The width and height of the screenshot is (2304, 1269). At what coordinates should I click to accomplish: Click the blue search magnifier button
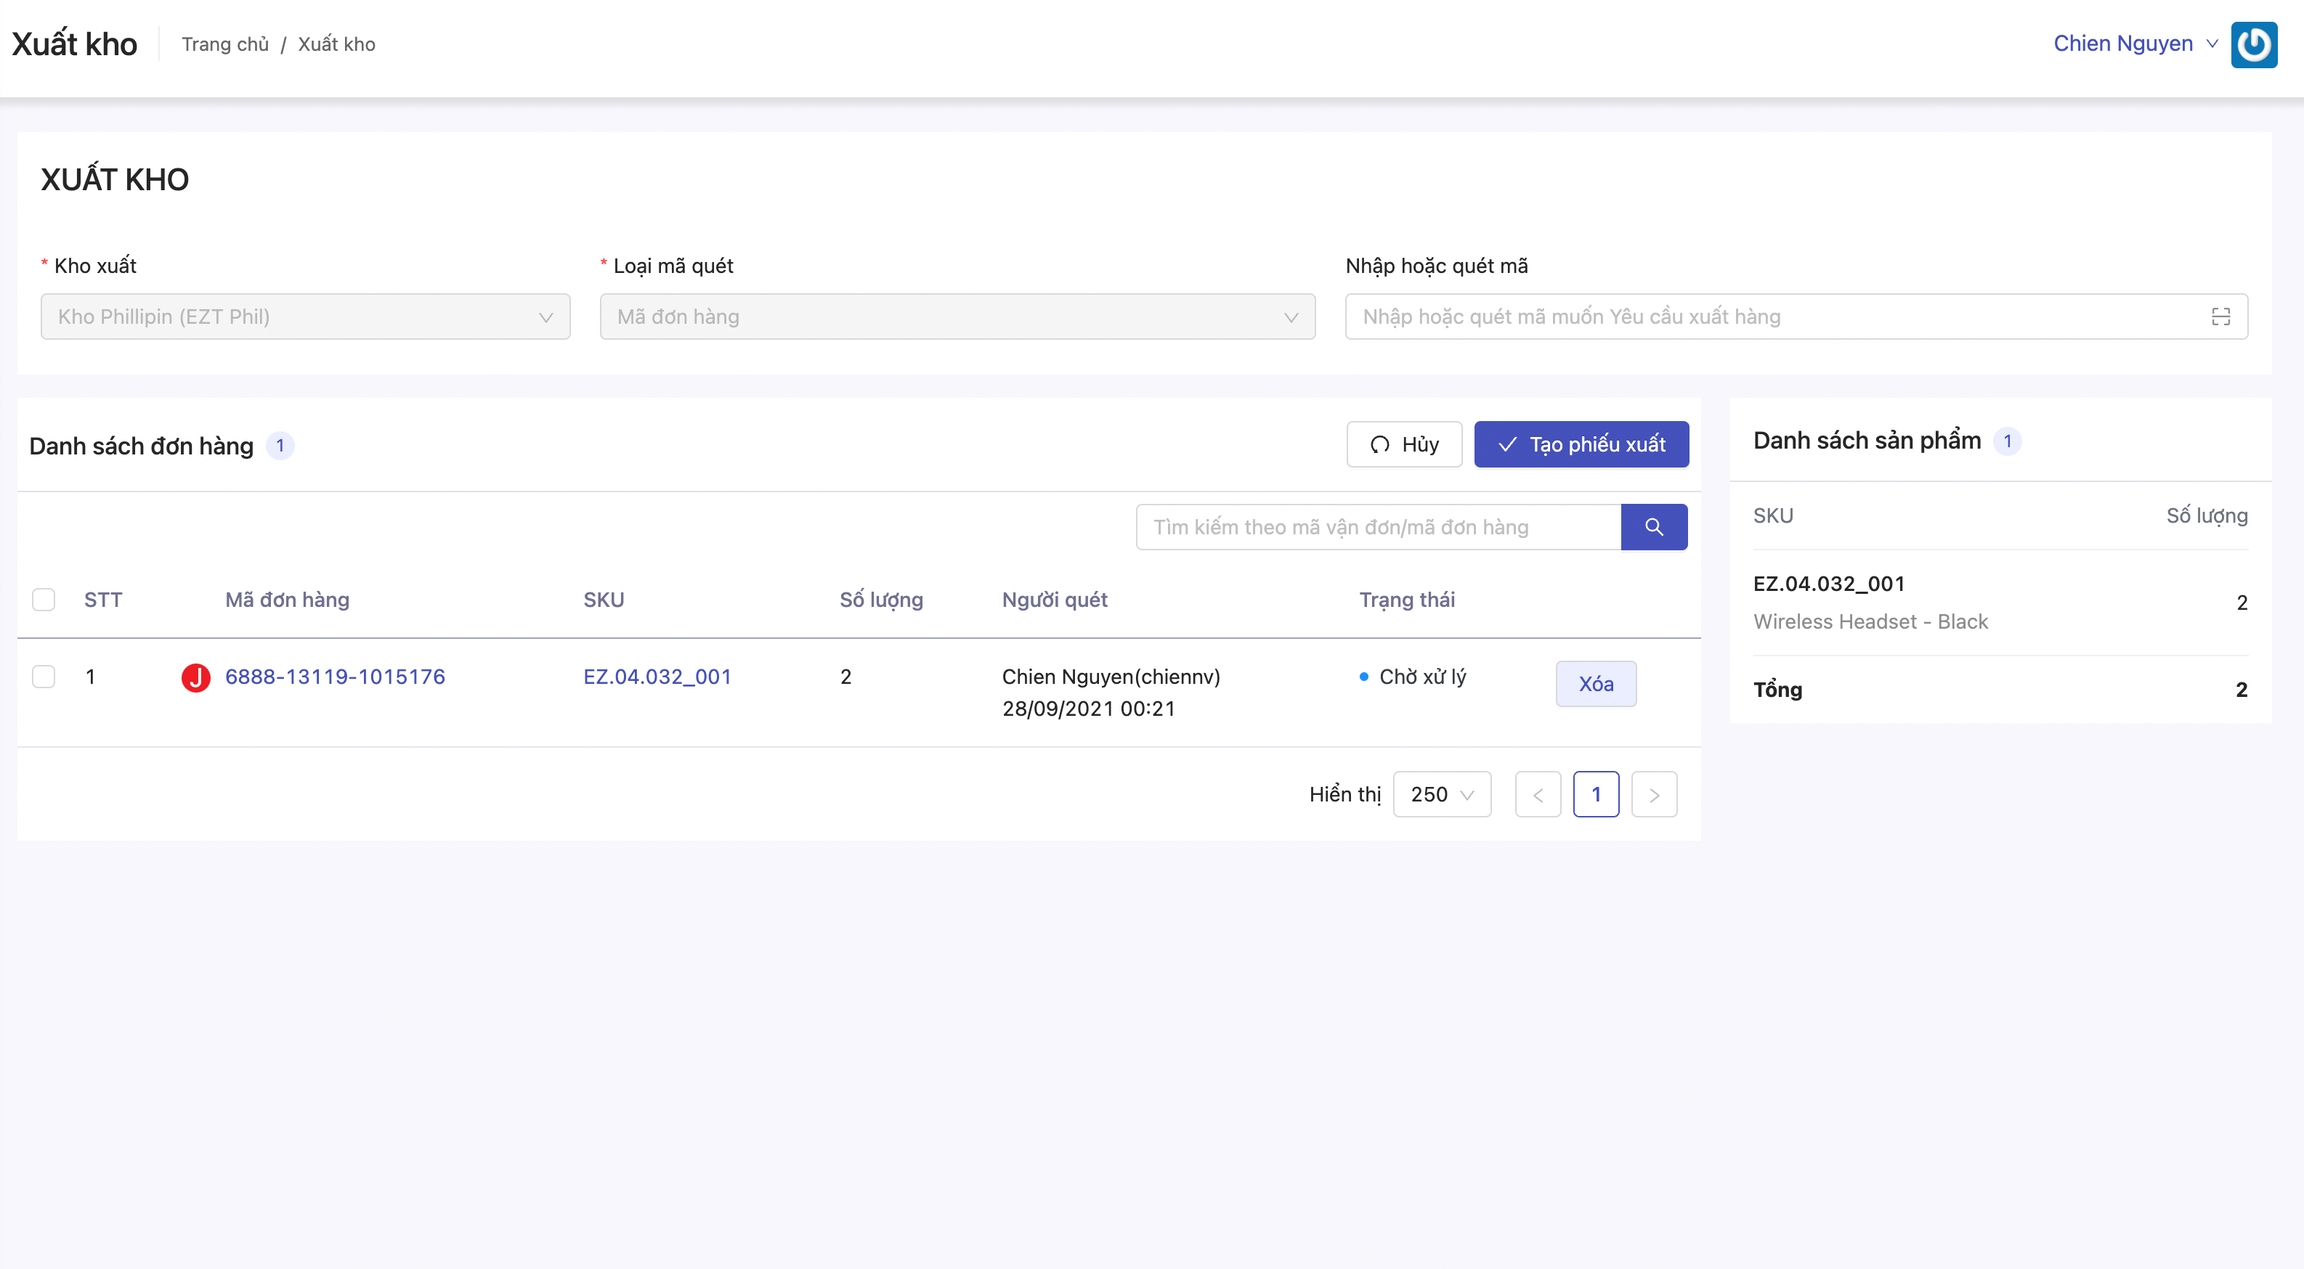(x=1653, y=527)
